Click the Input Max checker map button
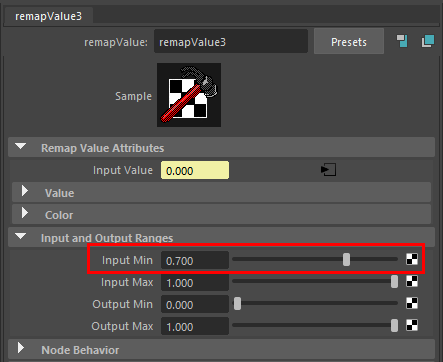Screen dimensions: 443x362 coord(412,281)
